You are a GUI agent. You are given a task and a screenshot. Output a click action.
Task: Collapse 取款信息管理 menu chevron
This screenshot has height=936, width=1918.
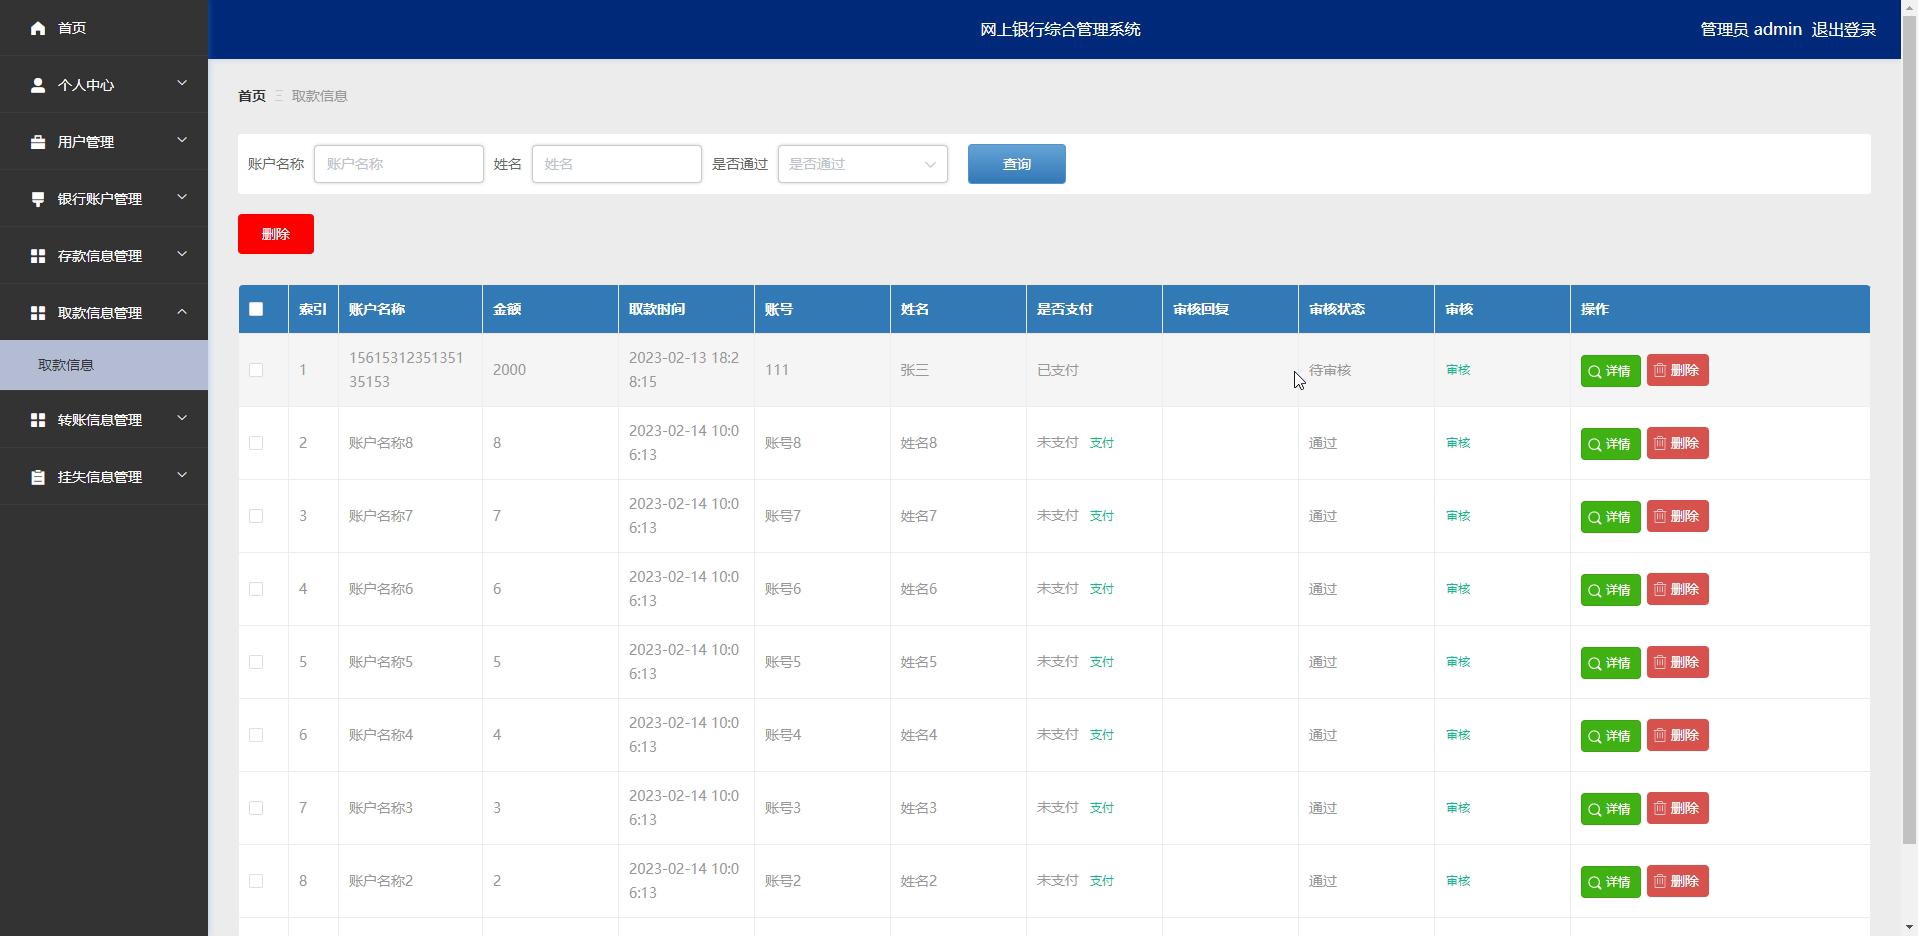(182, 311)
